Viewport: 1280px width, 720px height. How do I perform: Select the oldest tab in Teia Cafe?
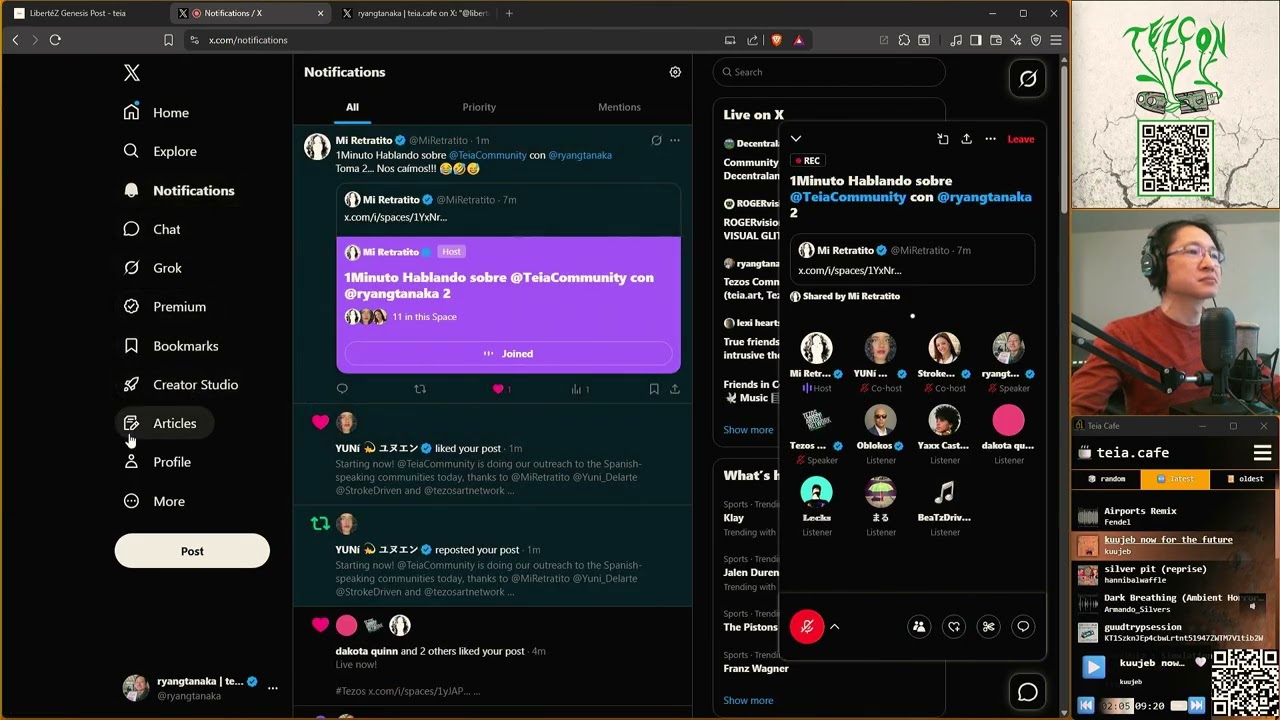1244,479
